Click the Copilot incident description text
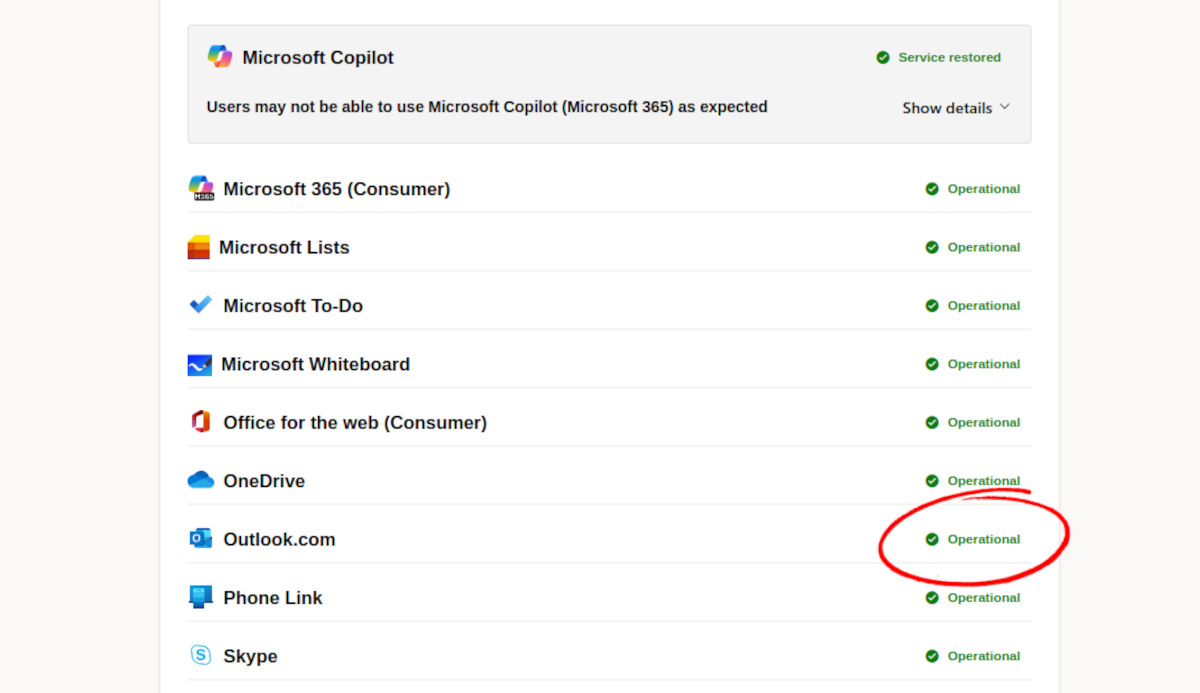Image resolution: width=1200 pixels, height=693 pixels. (487, 107)
